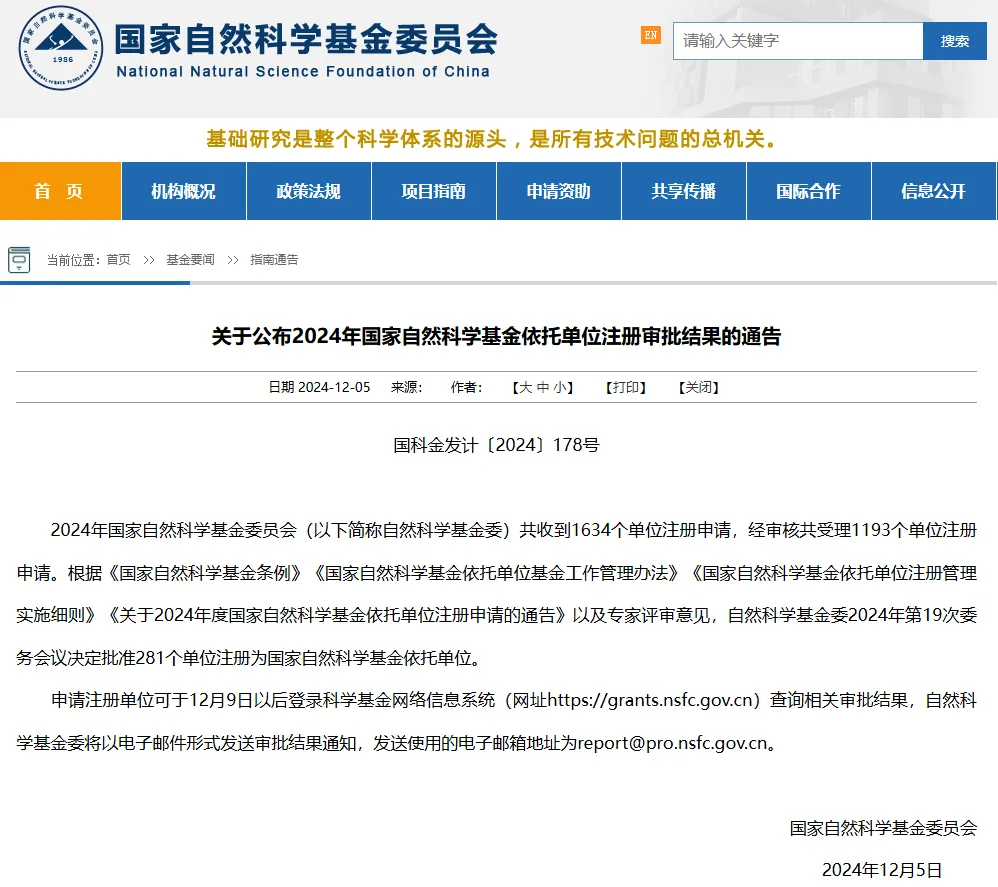Click the signature 国家自然科学基金委员会 at bottom

[x=883, y=828]
